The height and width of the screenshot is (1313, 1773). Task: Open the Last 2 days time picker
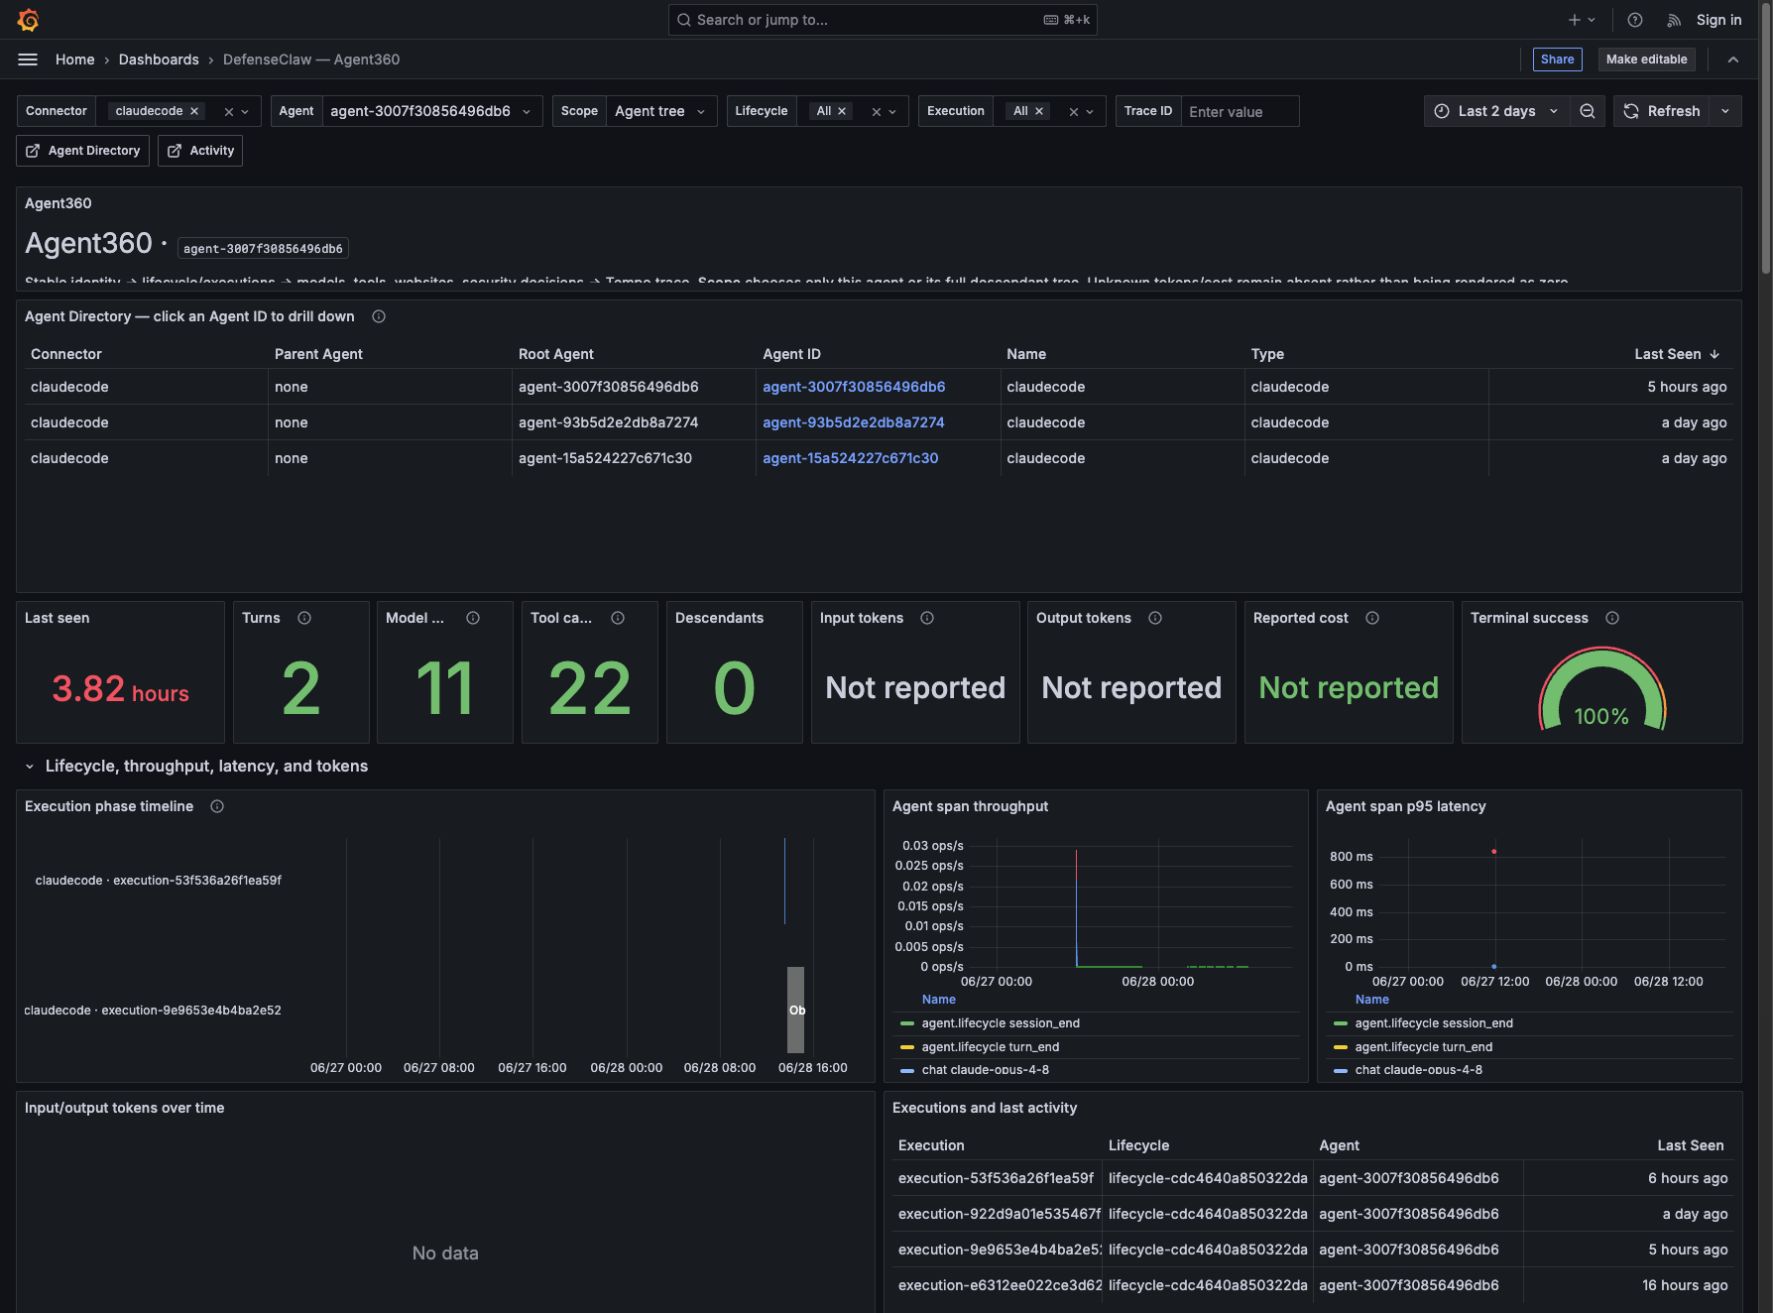(1496, 111)
